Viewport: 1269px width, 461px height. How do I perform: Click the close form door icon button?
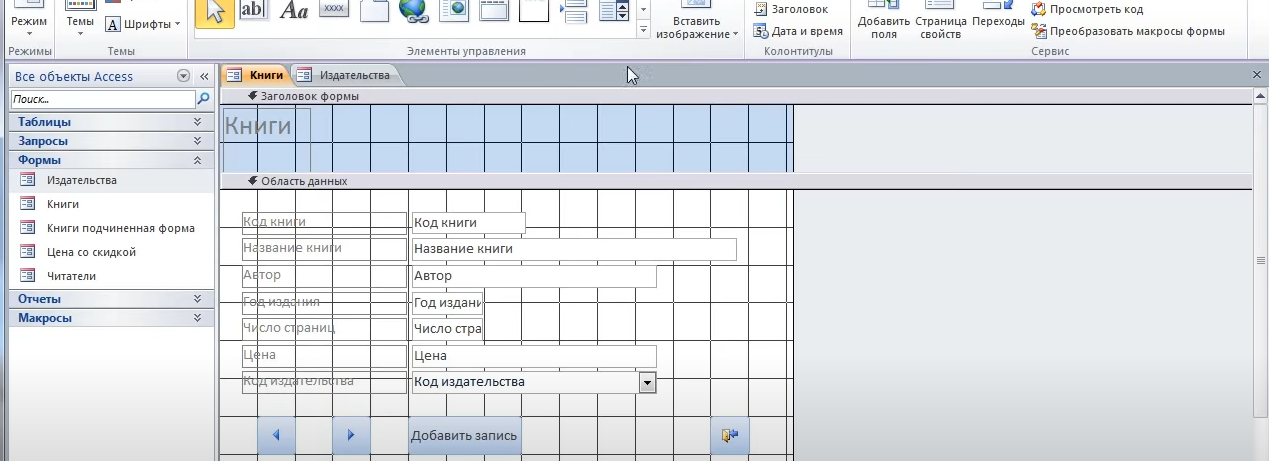click(x=729, y=435)
